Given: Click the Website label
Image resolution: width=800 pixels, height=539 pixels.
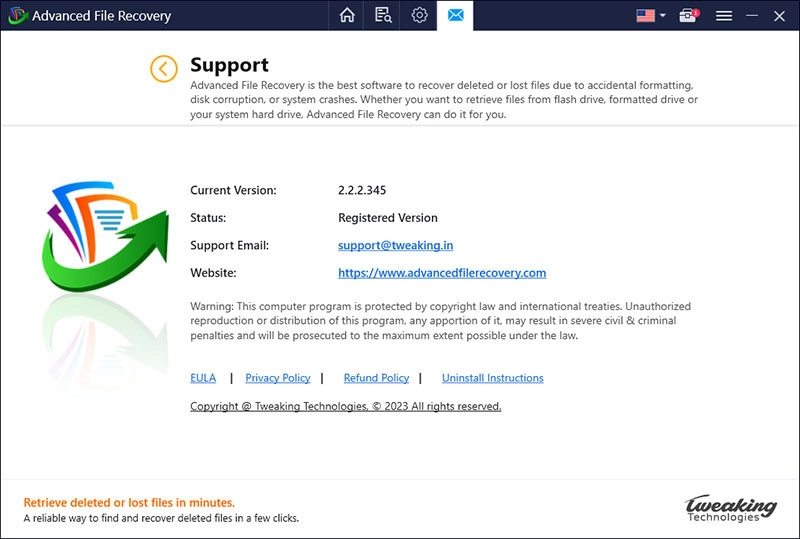Looking at the screenshot, I should (x=213, y=273).
